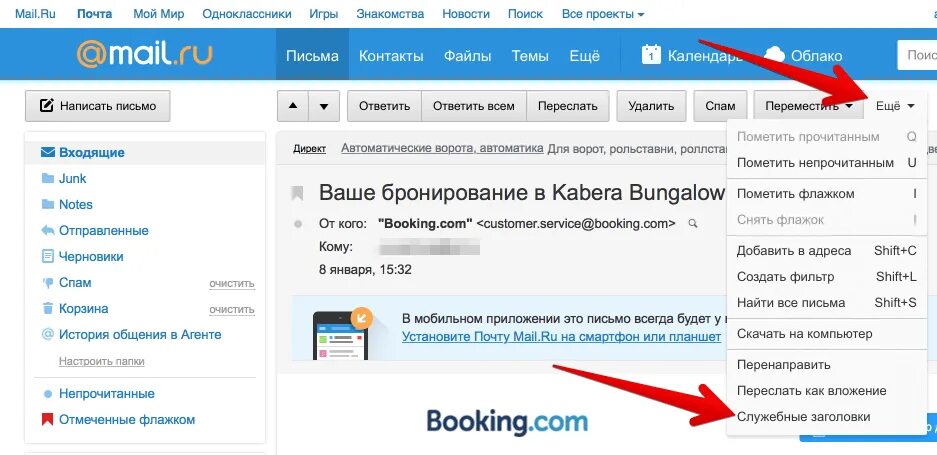The image size is (937, 455).
Task: Click the Notes folder icon
Action: pyautogui.click(x=48, y=204)
